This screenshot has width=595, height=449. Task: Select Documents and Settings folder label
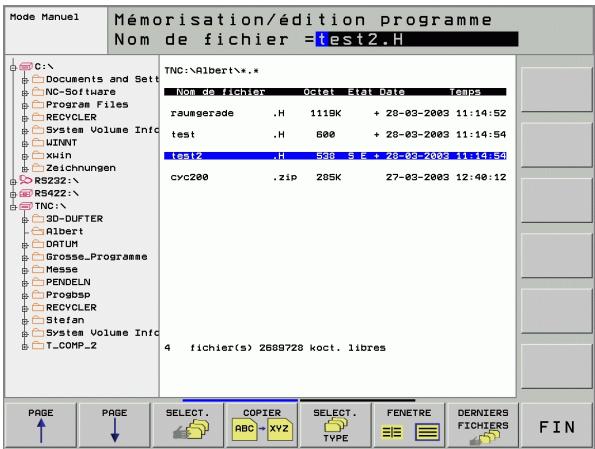[102, 79]
